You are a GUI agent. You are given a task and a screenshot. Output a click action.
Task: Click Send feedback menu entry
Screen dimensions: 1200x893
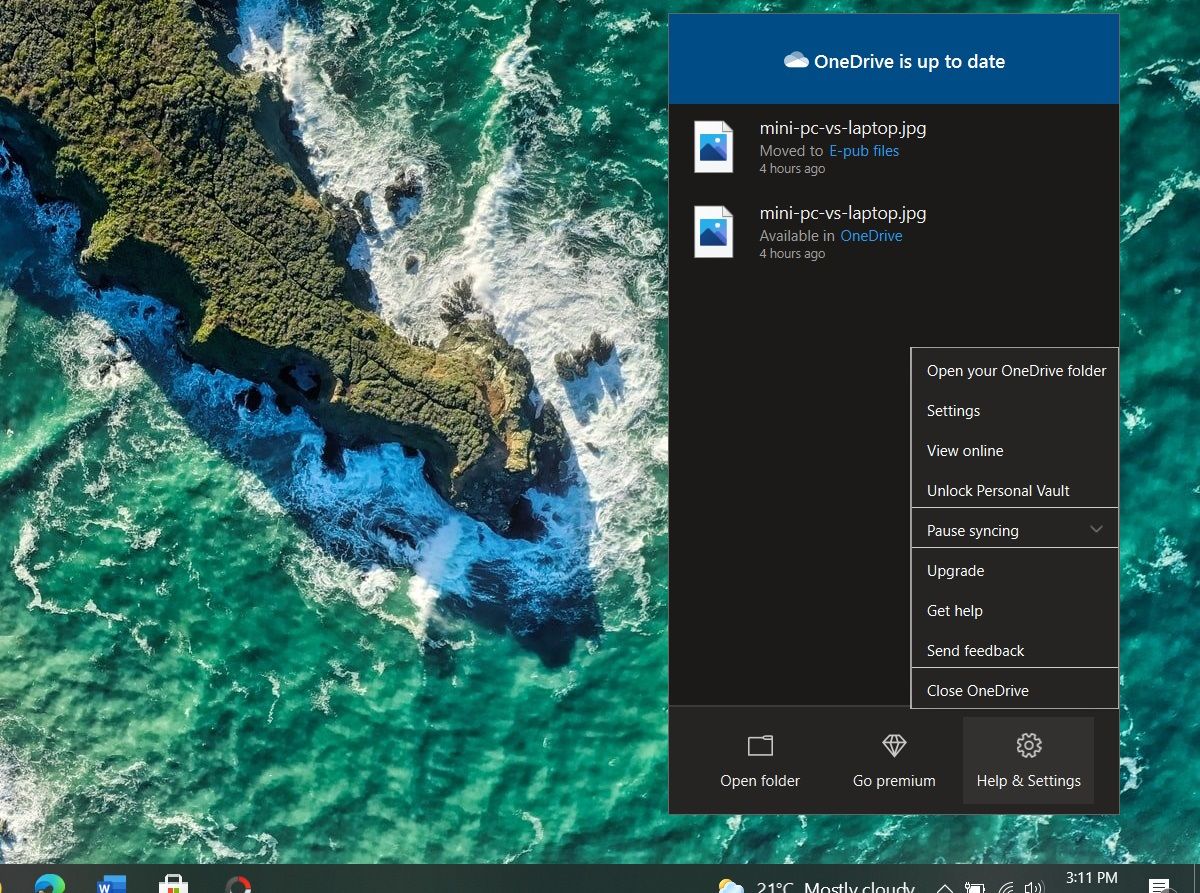coord(975,651)
